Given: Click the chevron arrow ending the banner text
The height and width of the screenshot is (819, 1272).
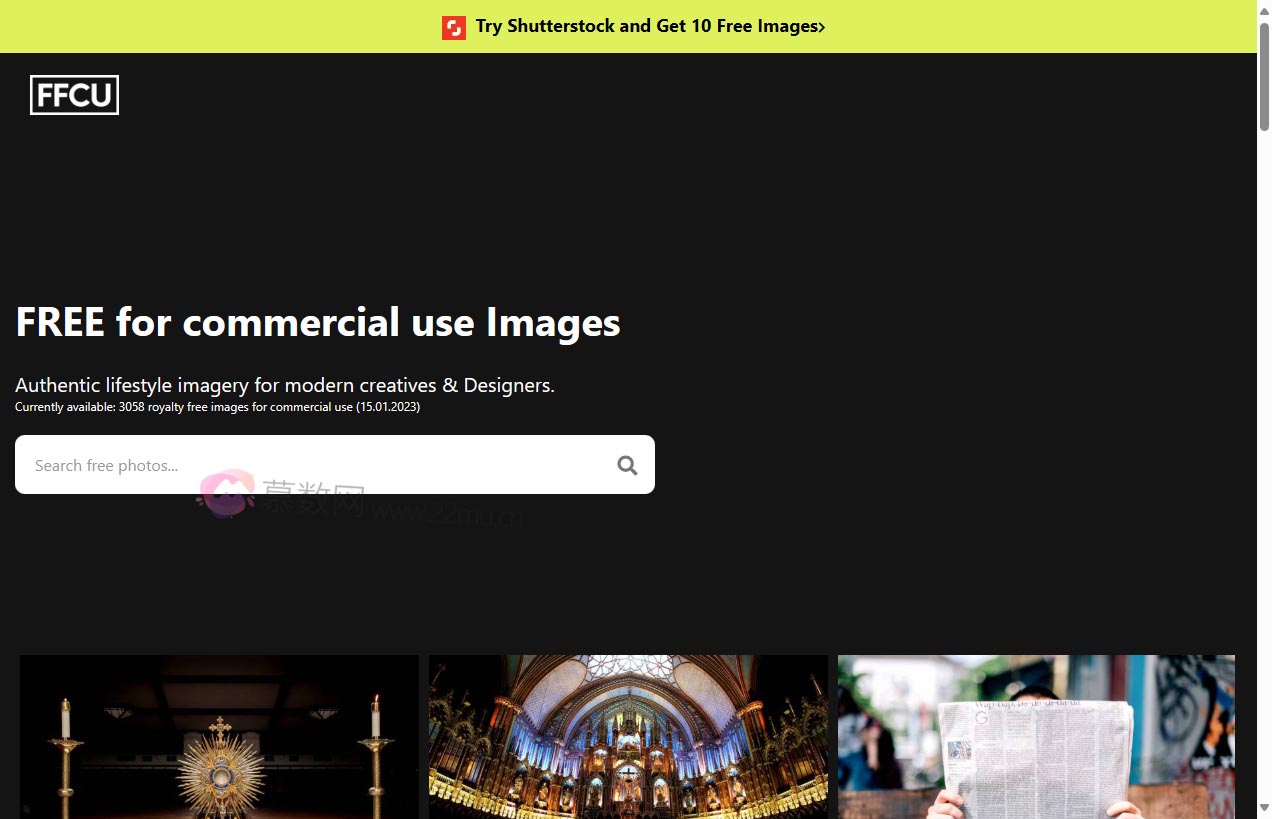Looking at the screenshot, I should pos(822,27).
